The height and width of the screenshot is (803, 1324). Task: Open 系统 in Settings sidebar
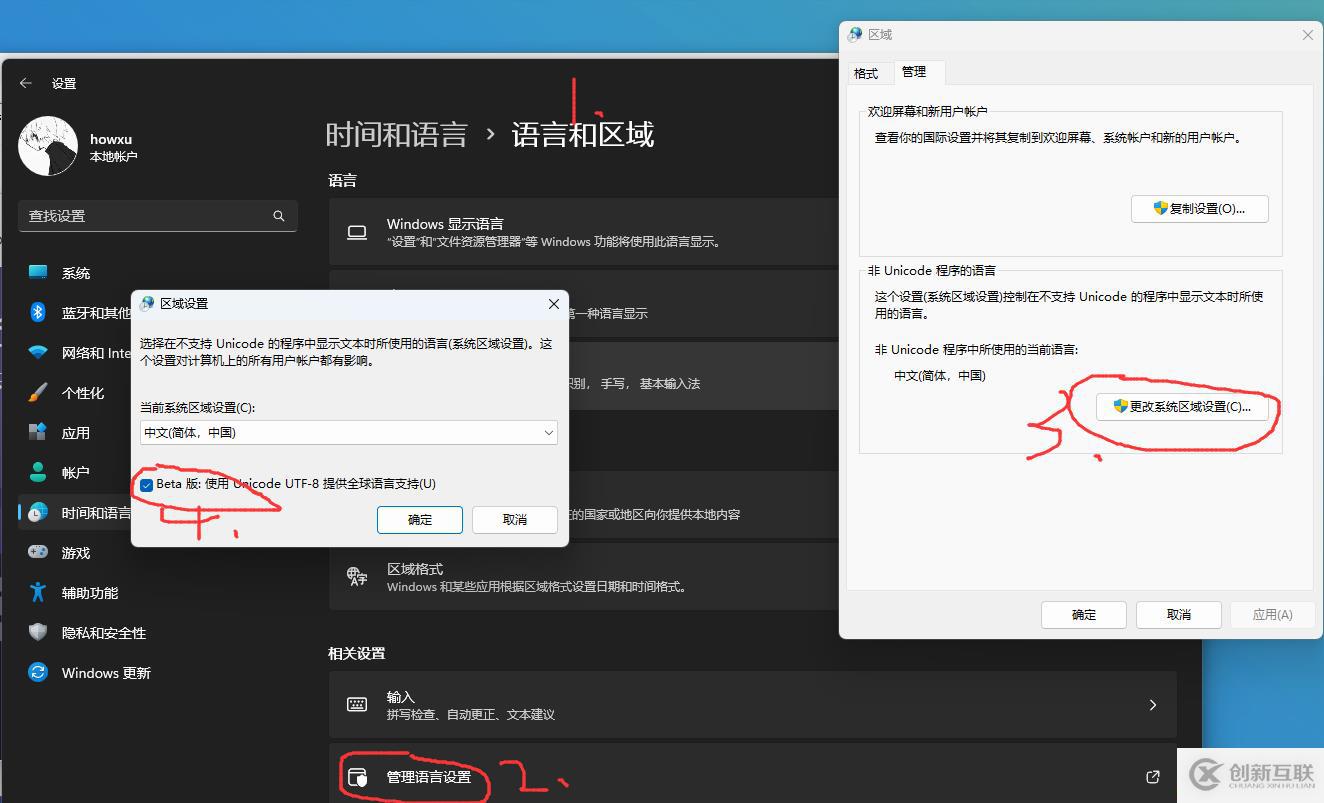point(75,273)
